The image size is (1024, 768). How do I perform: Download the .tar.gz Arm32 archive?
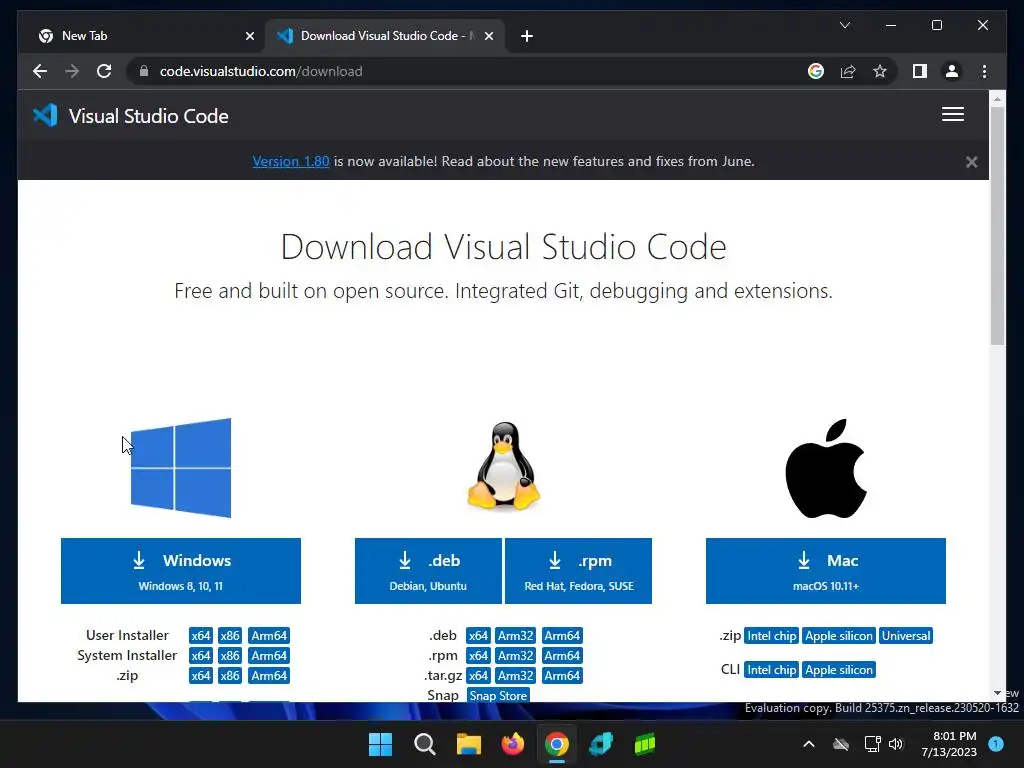click(515, 676)
